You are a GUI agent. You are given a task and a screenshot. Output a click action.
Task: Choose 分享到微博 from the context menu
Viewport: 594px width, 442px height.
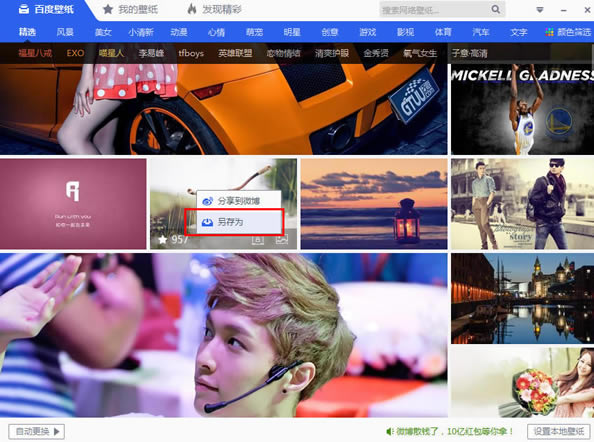pos(239,201)
